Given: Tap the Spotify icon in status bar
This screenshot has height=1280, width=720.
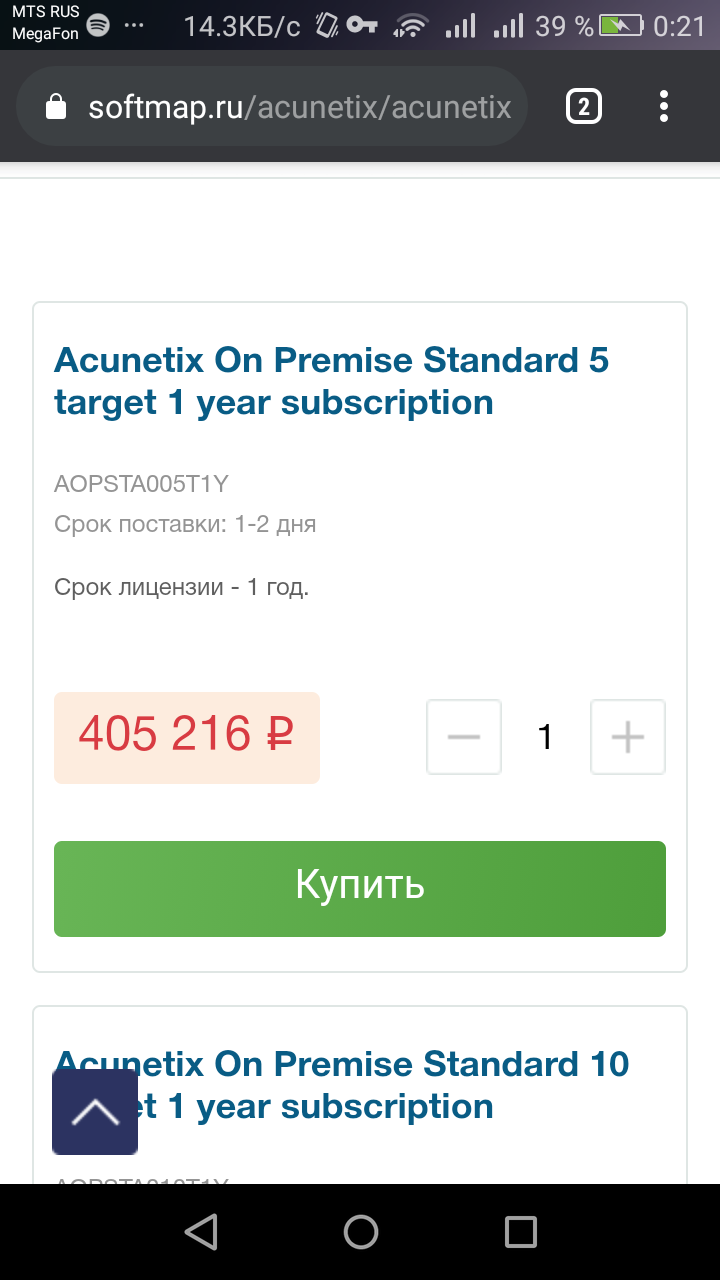Looking at the screenshot, I should pos(98,26).
